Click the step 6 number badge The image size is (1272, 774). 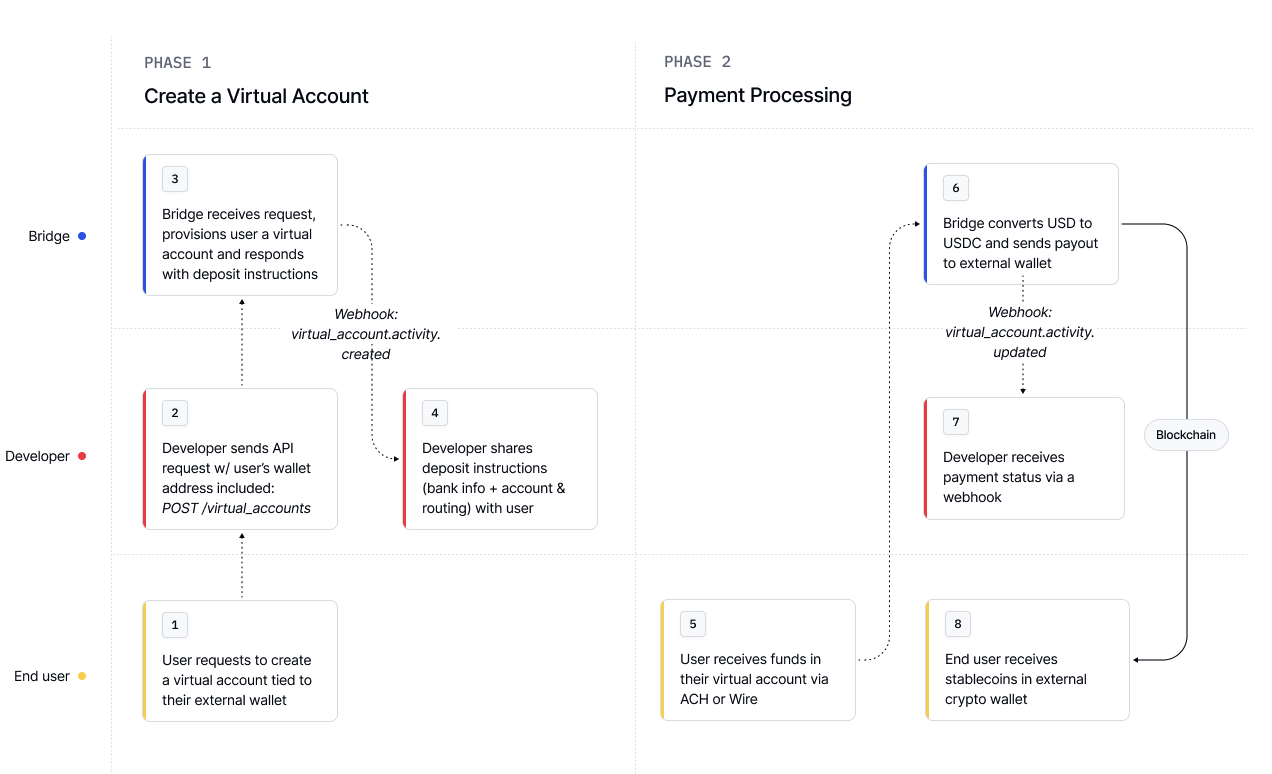click(x=956, y=188)
